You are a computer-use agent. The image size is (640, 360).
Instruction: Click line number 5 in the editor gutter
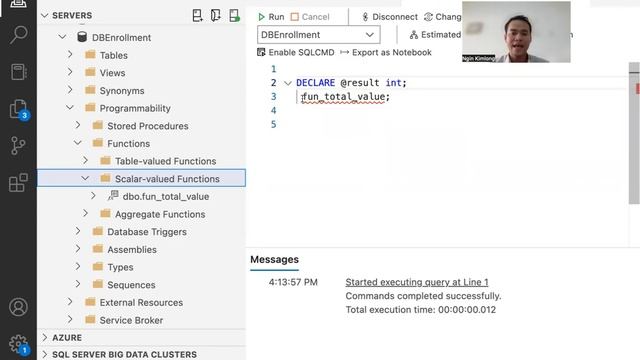pos(273,124)
